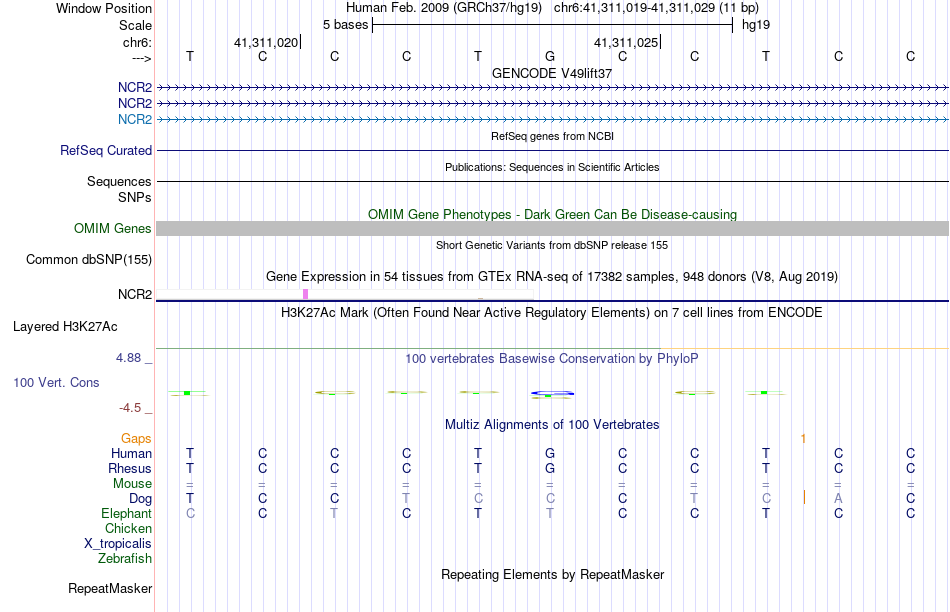The image size is (950, 612).
Task: Click the gray OMIM Genes item bar
Action: tap(552, 228)
